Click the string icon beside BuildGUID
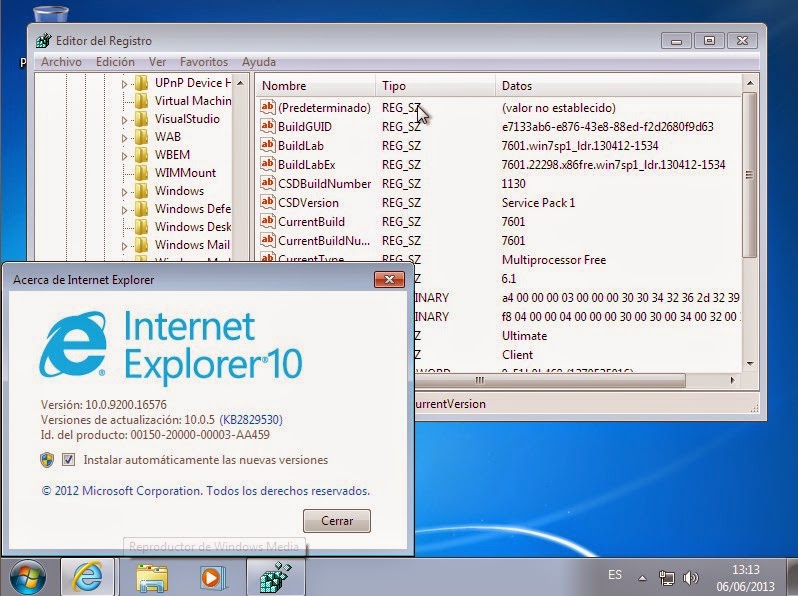 (268, 126)
